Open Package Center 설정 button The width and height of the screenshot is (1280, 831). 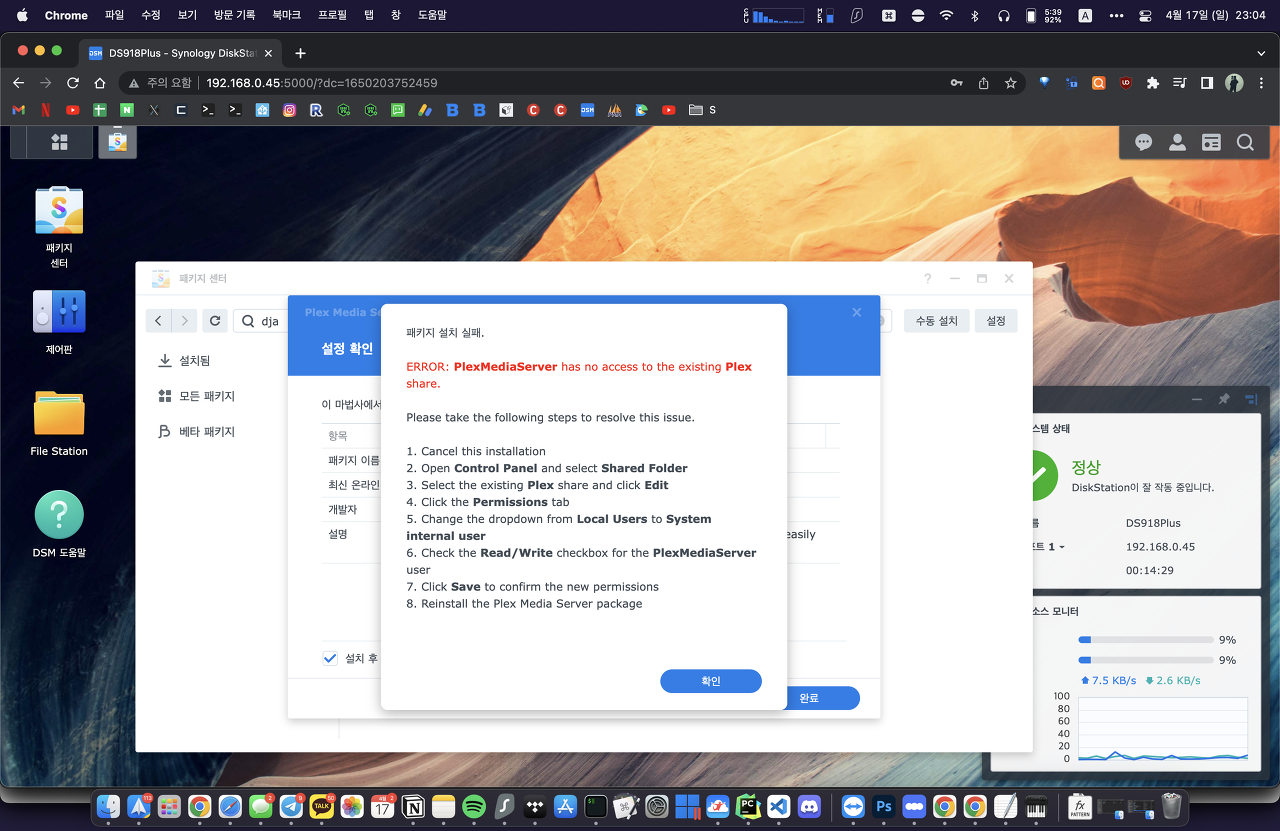click(x=996, y=321)
